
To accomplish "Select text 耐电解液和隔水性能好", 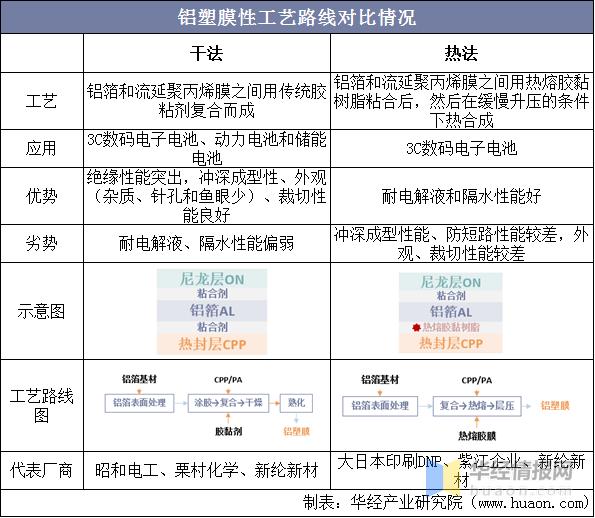I will [x=461, y=196].
